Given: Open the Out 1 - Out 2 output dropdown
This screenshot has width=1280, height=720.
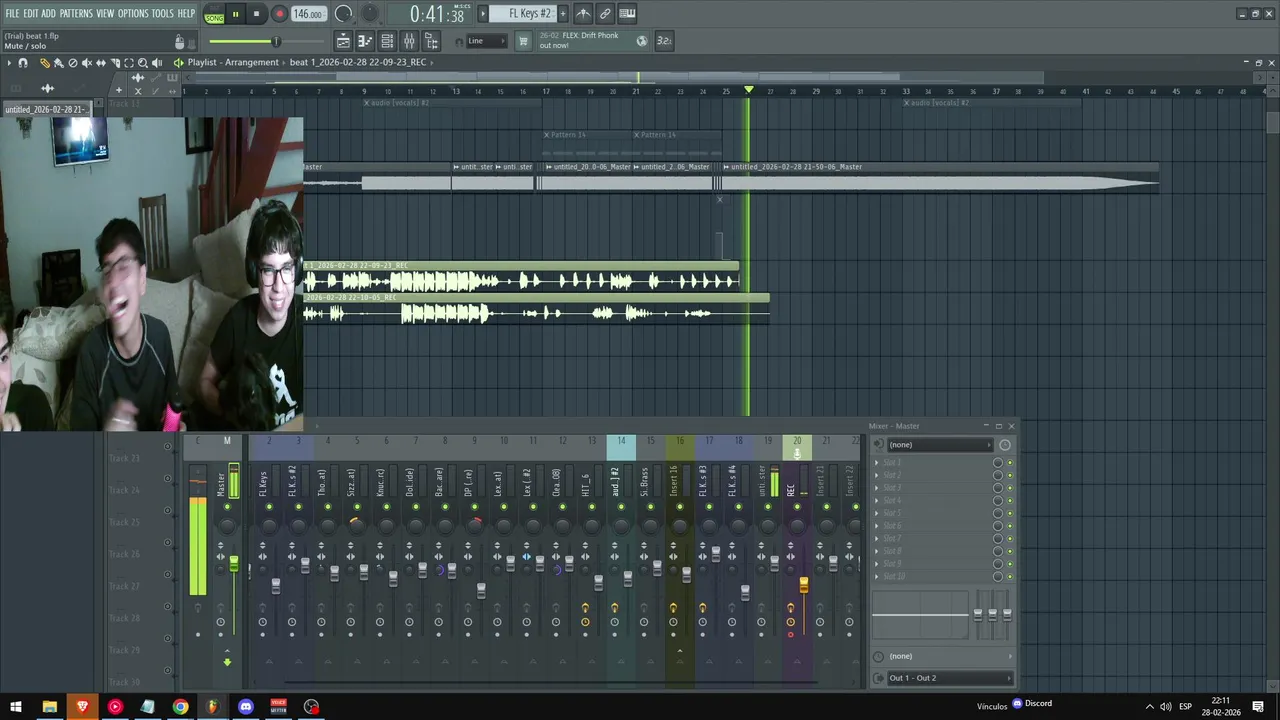Looking at the screenshot, I should point(948,678).
